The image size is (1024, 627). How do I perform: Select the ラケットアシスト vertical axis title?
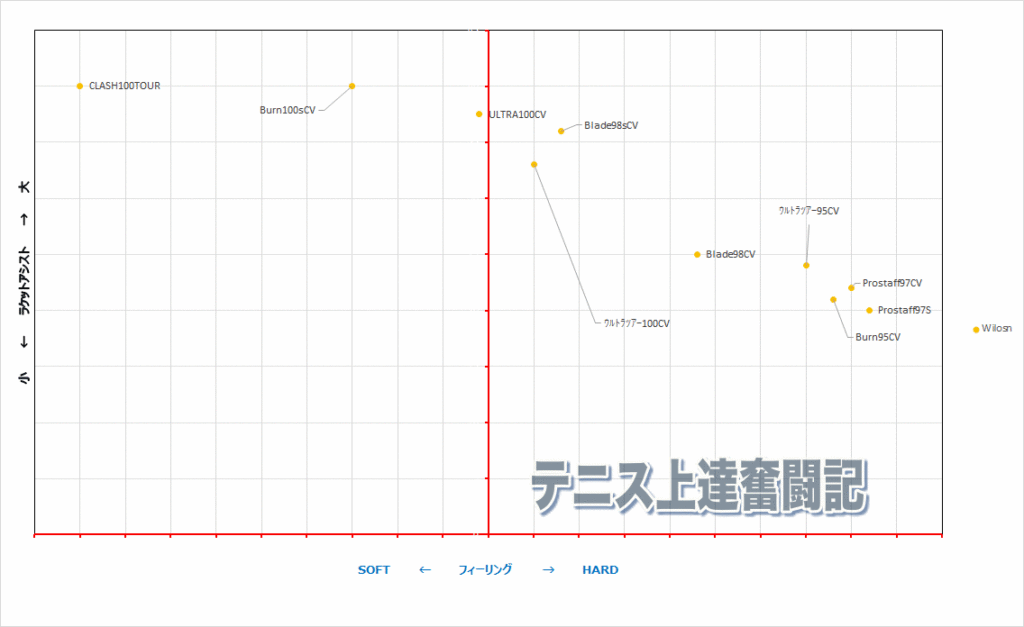24,280
